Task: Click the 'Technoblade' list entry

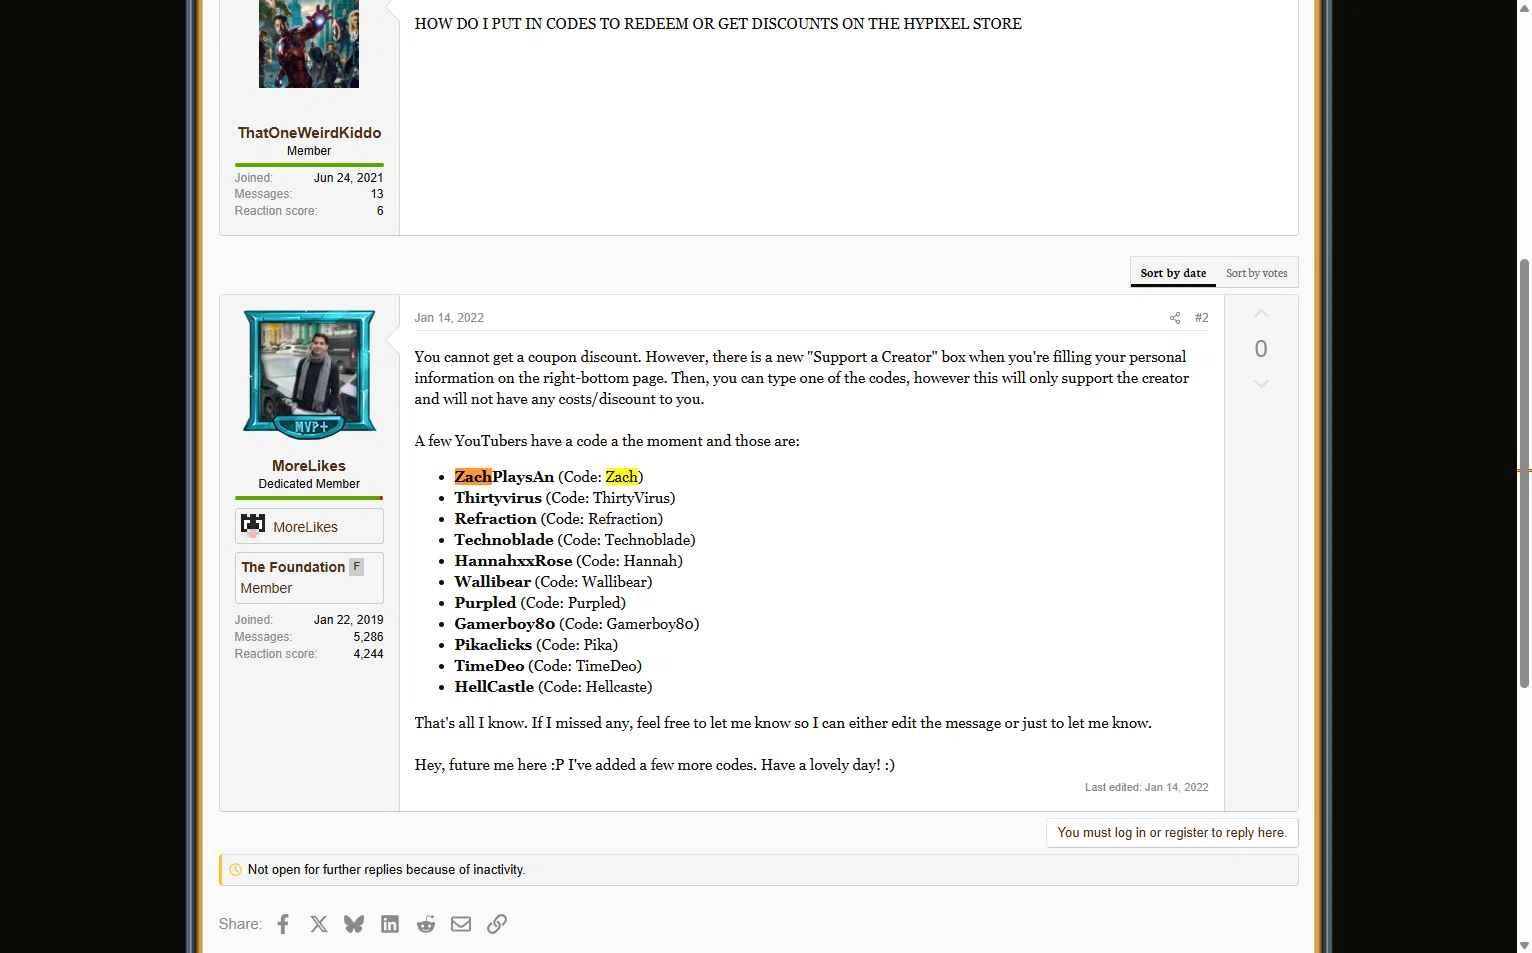Action: point(575,540)
